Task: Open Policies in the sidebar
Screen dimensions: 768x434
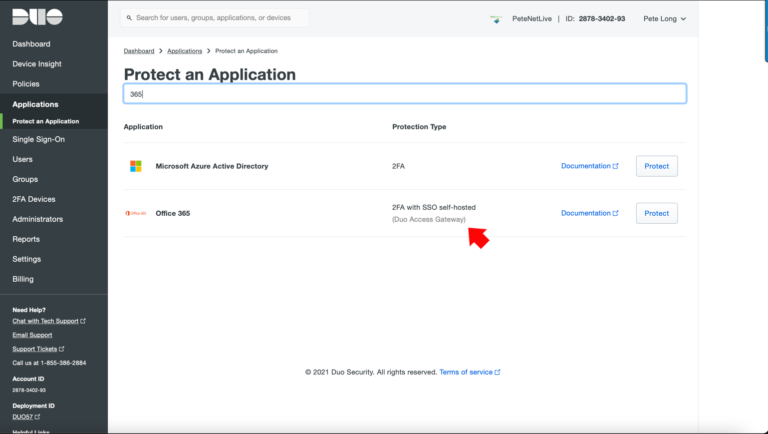Action: tap(26, 84)
